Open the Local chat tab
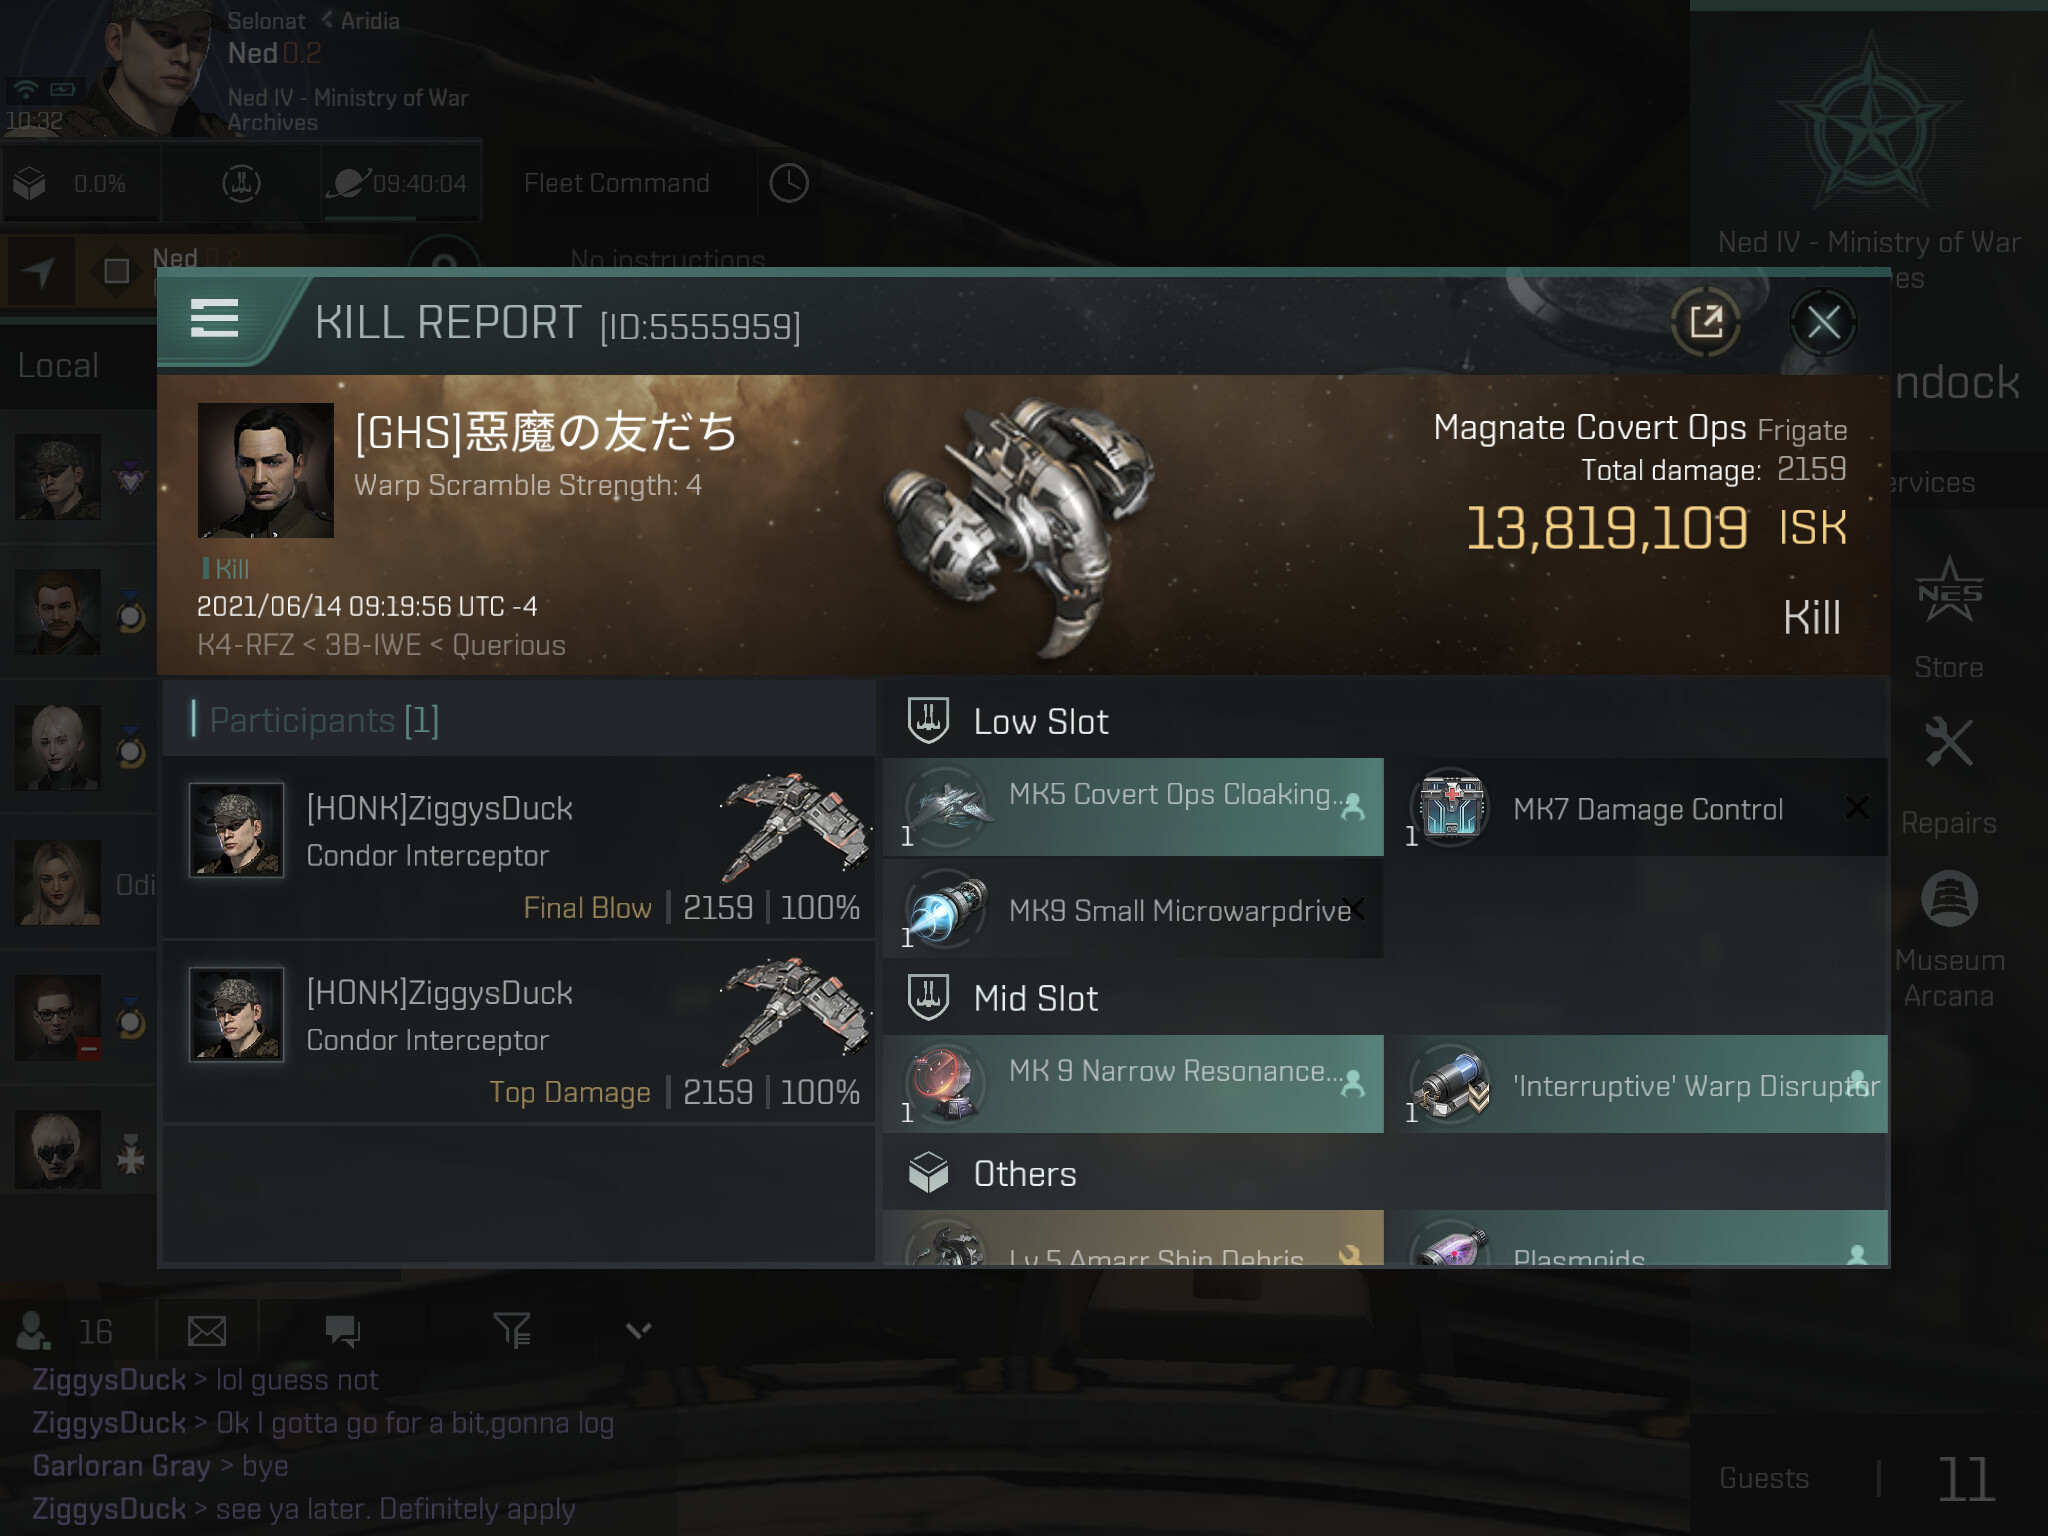The height and width of the screenshot is (1536, 2048). [x=59, y=366]
